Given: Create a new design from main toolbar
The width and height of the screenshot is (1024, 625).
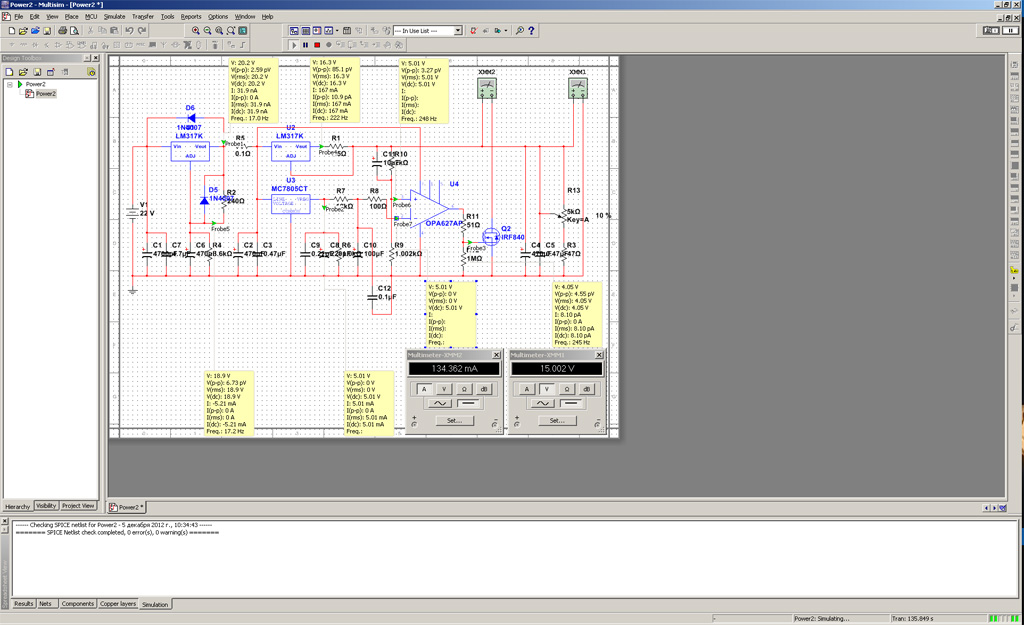Looking at the screenshot, I should (11, 31).
